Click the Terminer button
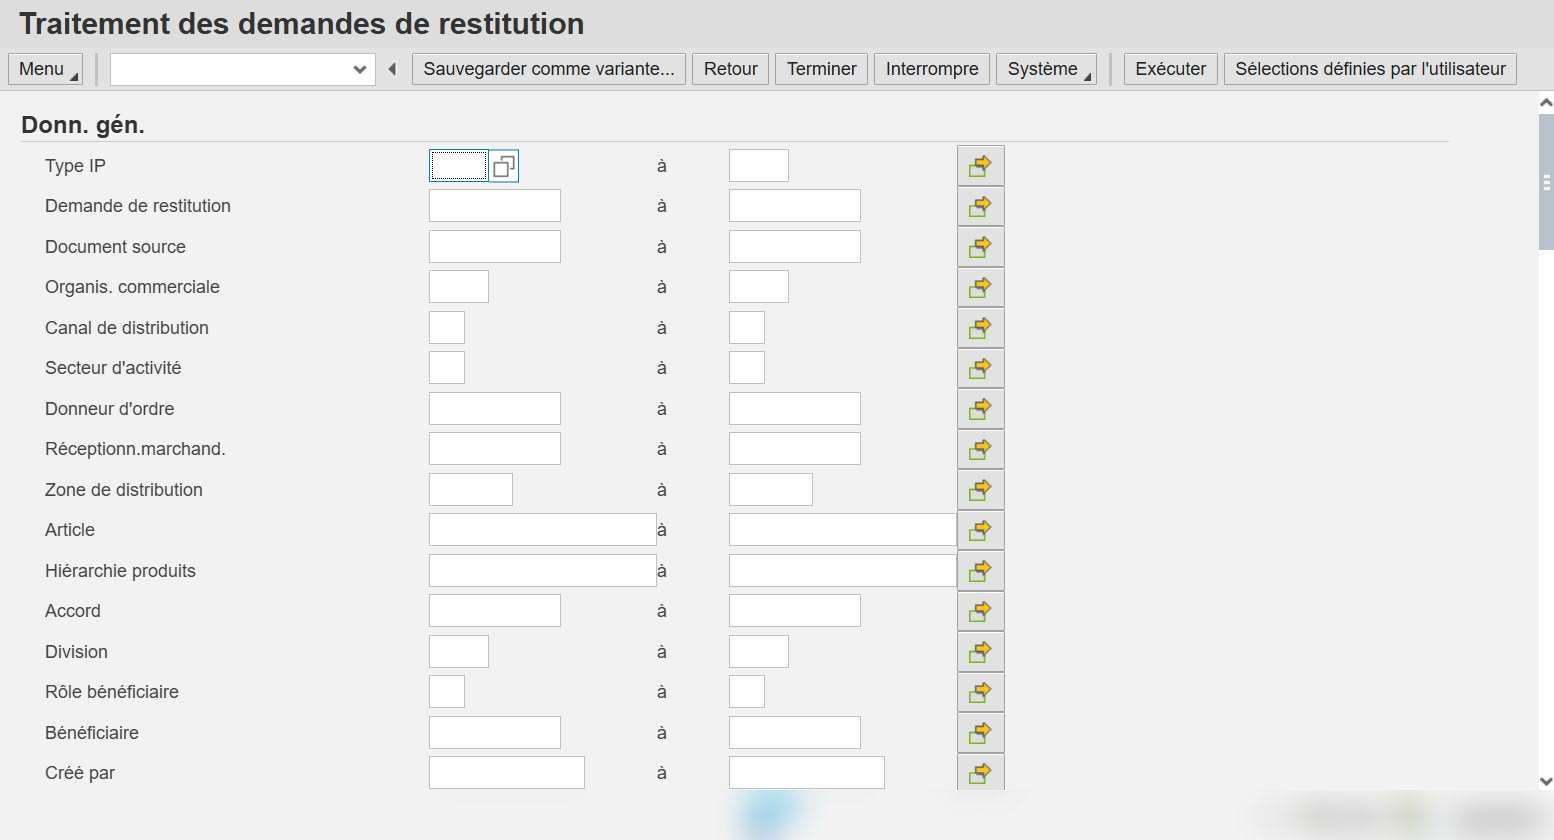This screenshot has height=840, width=1554. click(x=822, y=69)
